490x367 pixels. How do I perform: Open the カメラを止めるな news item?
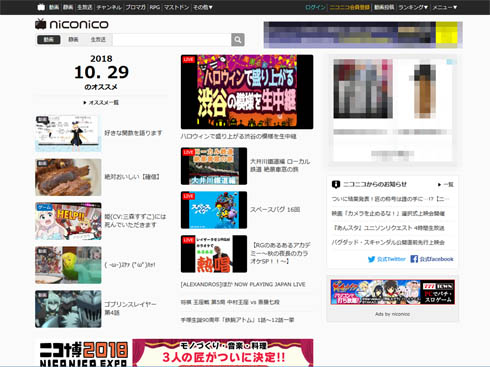tap(388, 213)
